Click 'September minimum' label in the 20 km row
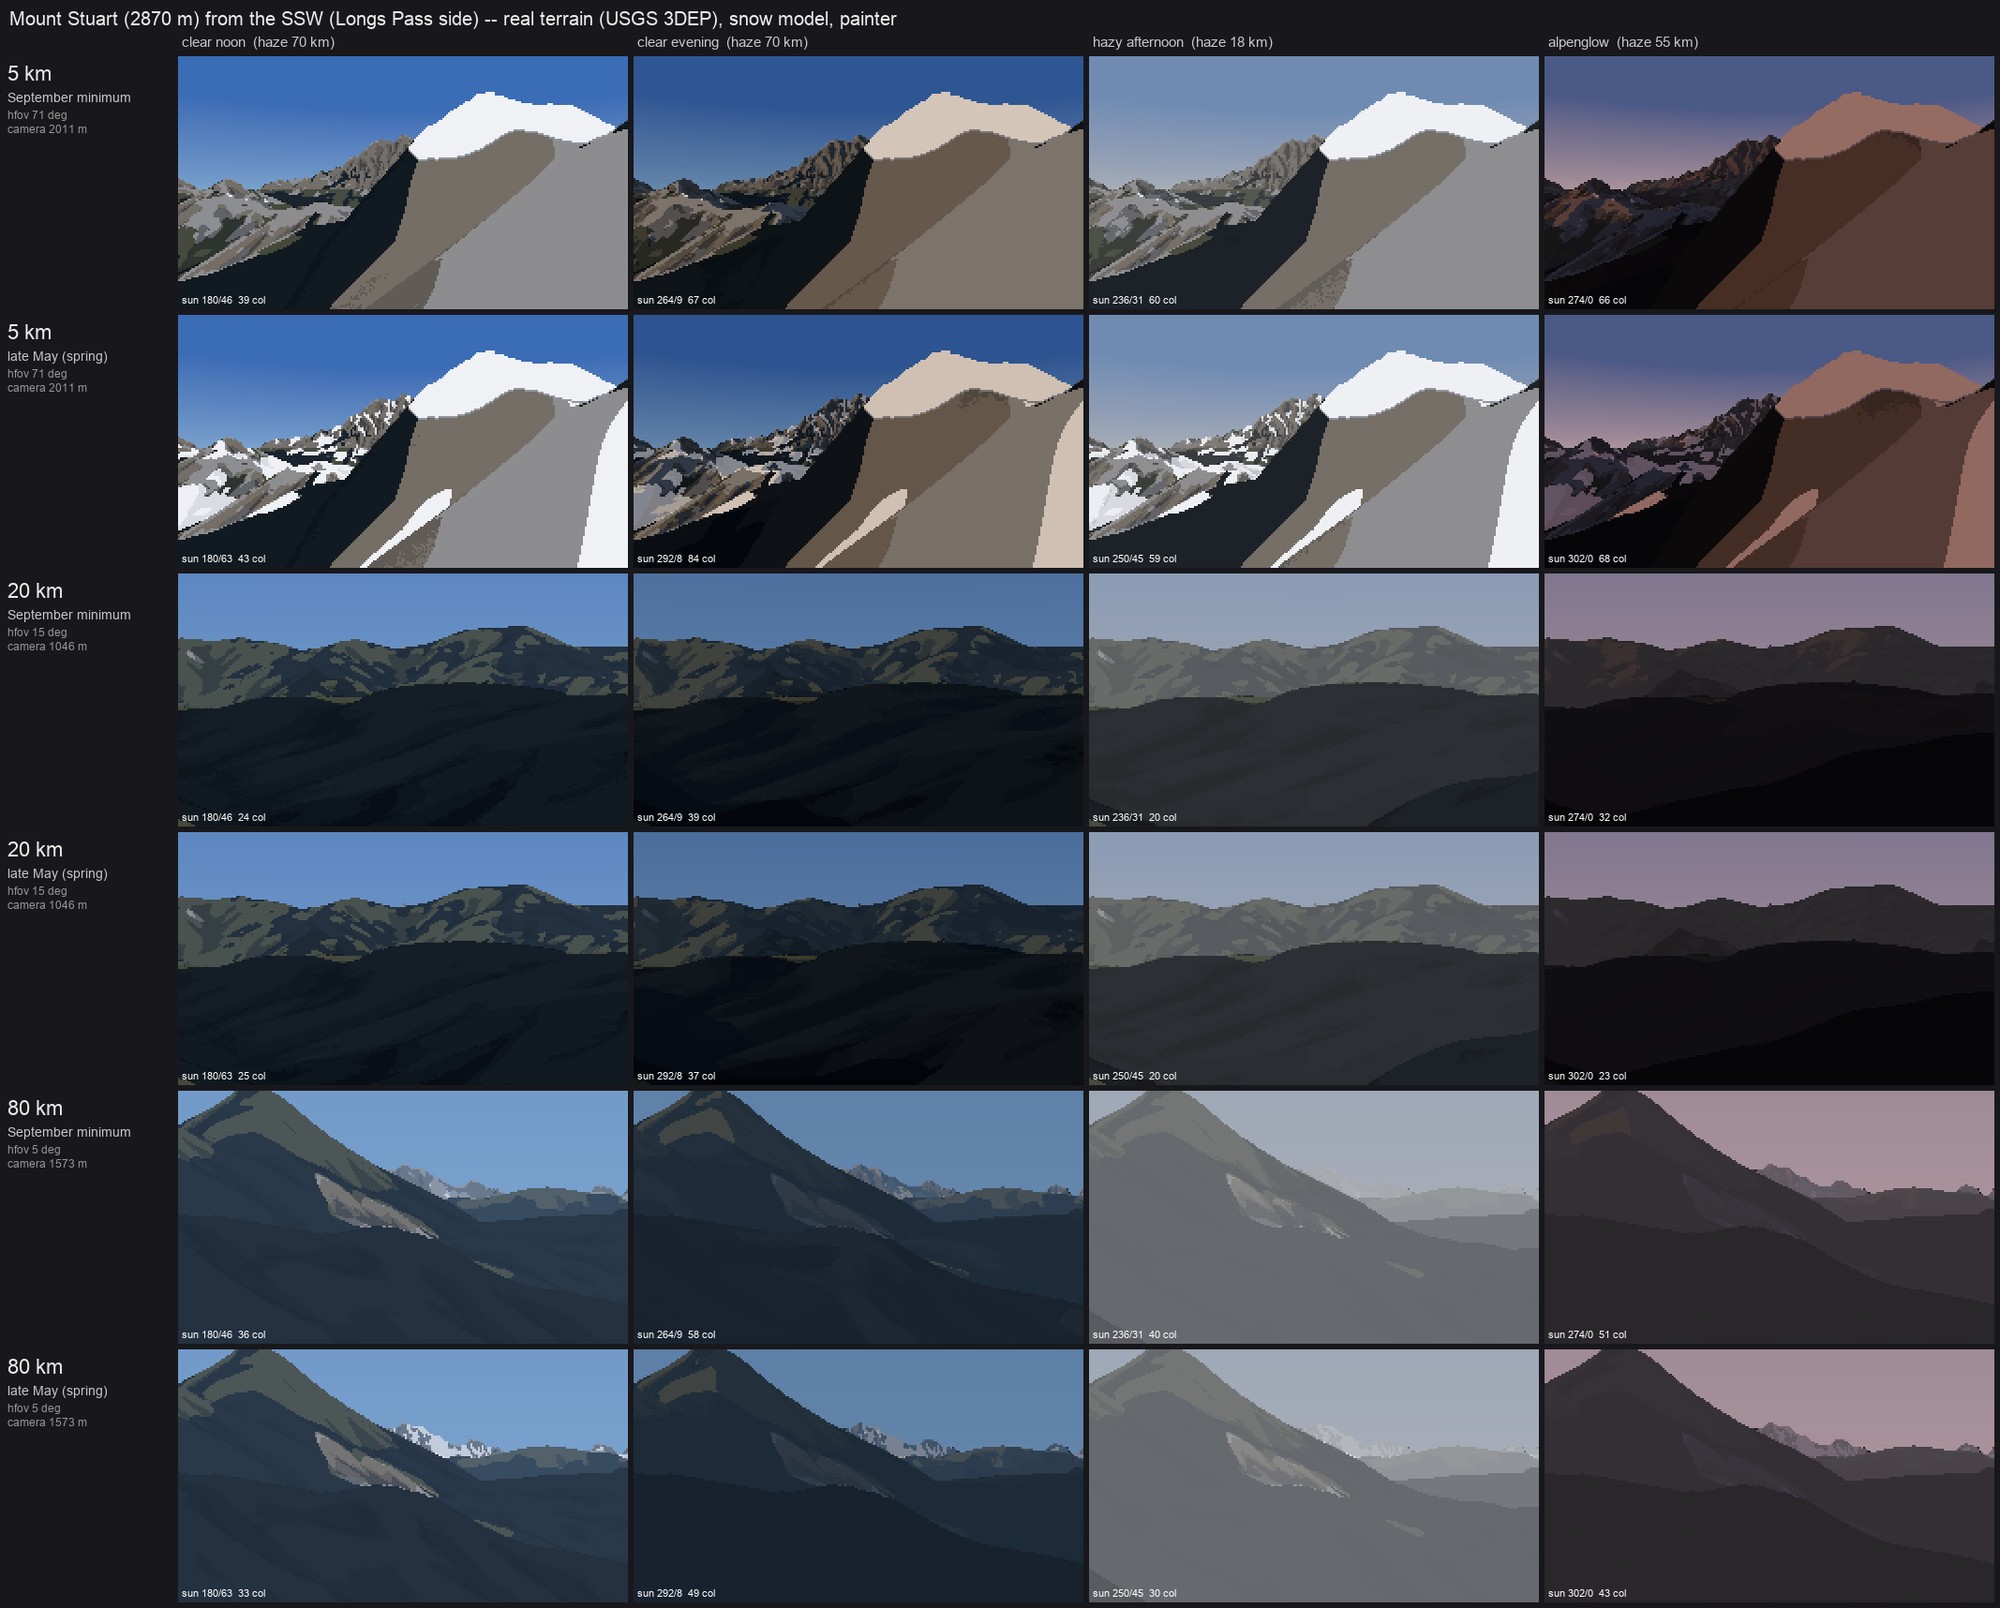The height and width of the screenshot is (1608, 2000). tap(69, 615)
